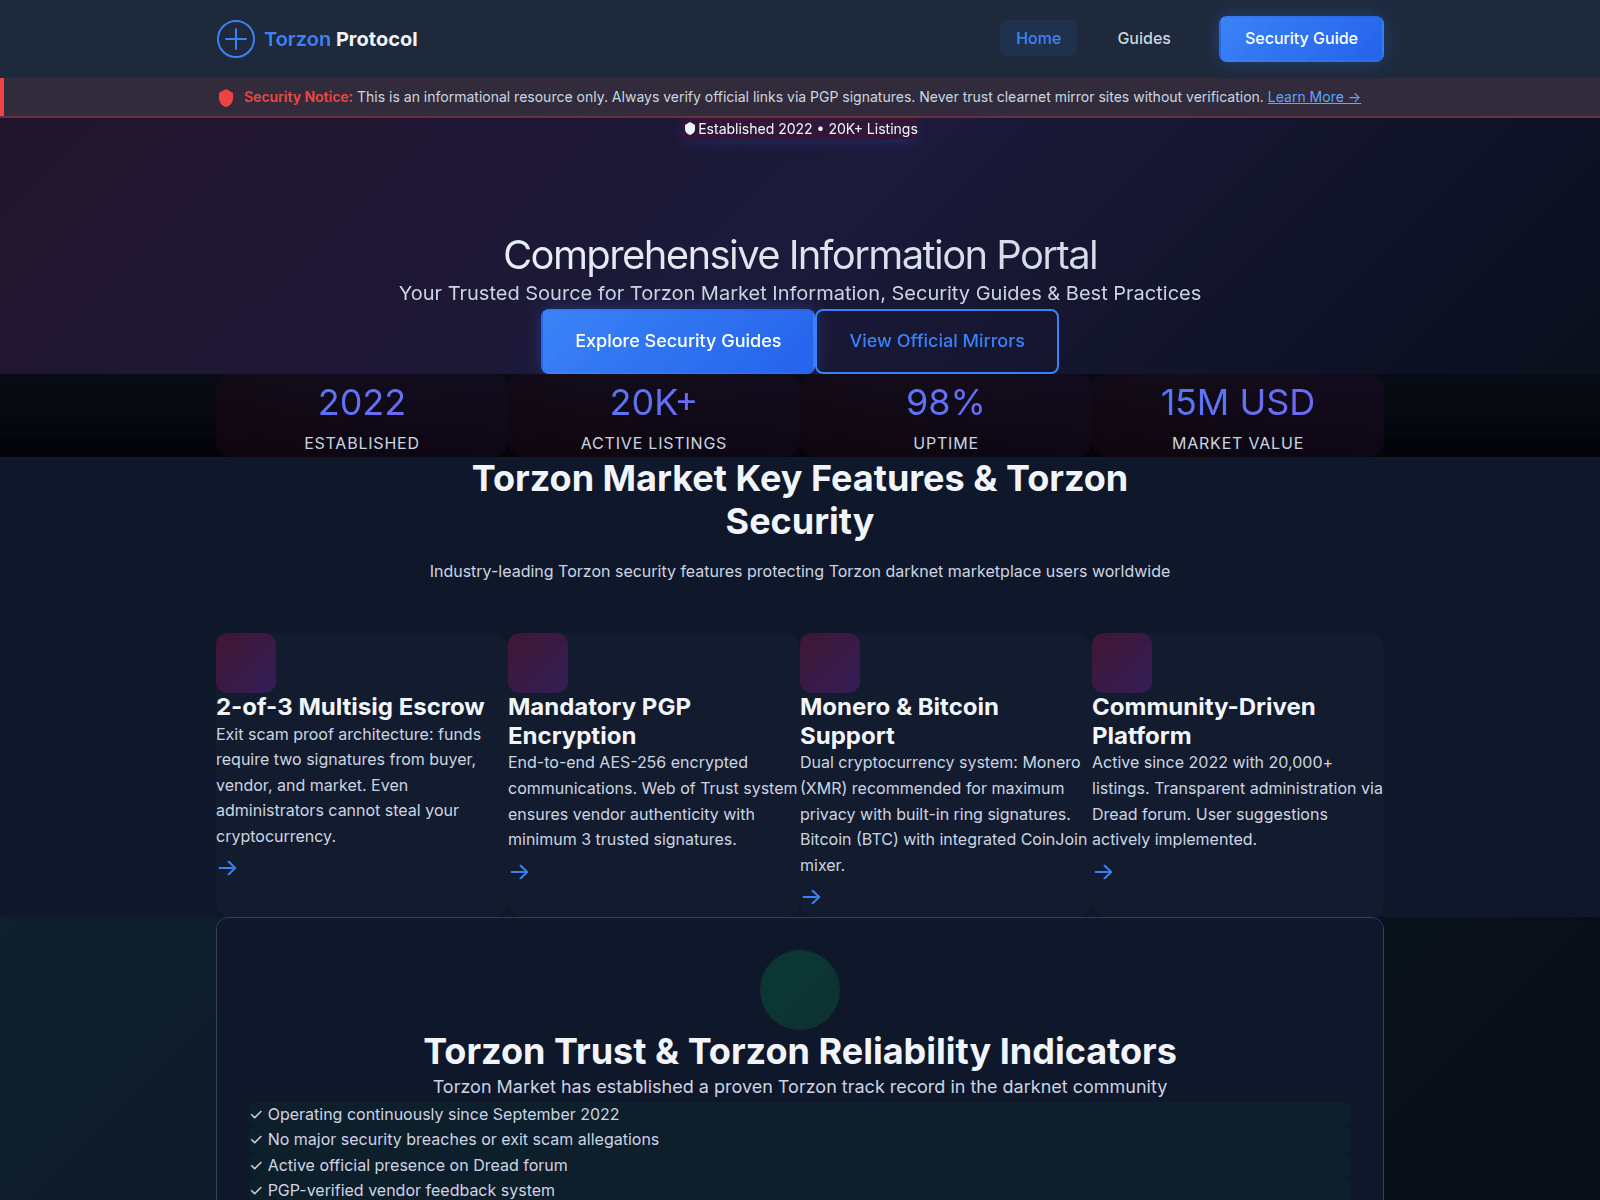The image size is (1600, 1200).
Task: Click the 2-of-3 Multisig Escrow card icon
Action: [246, 663]
